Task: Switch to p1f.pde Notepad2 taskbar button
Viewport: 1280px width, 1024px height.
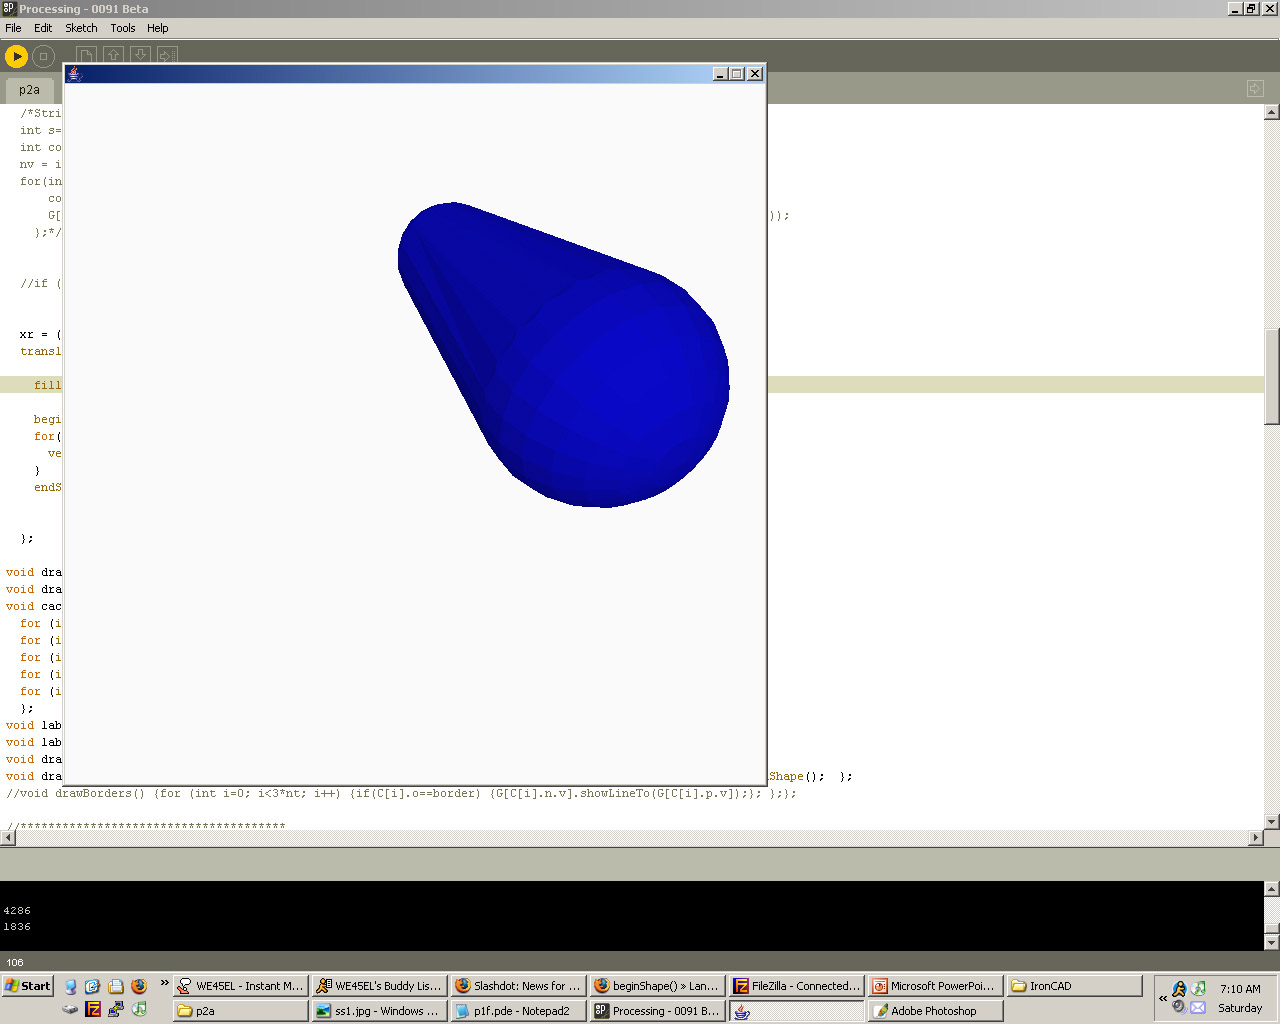Action: pyautogui.click(x=518, y=1011)
